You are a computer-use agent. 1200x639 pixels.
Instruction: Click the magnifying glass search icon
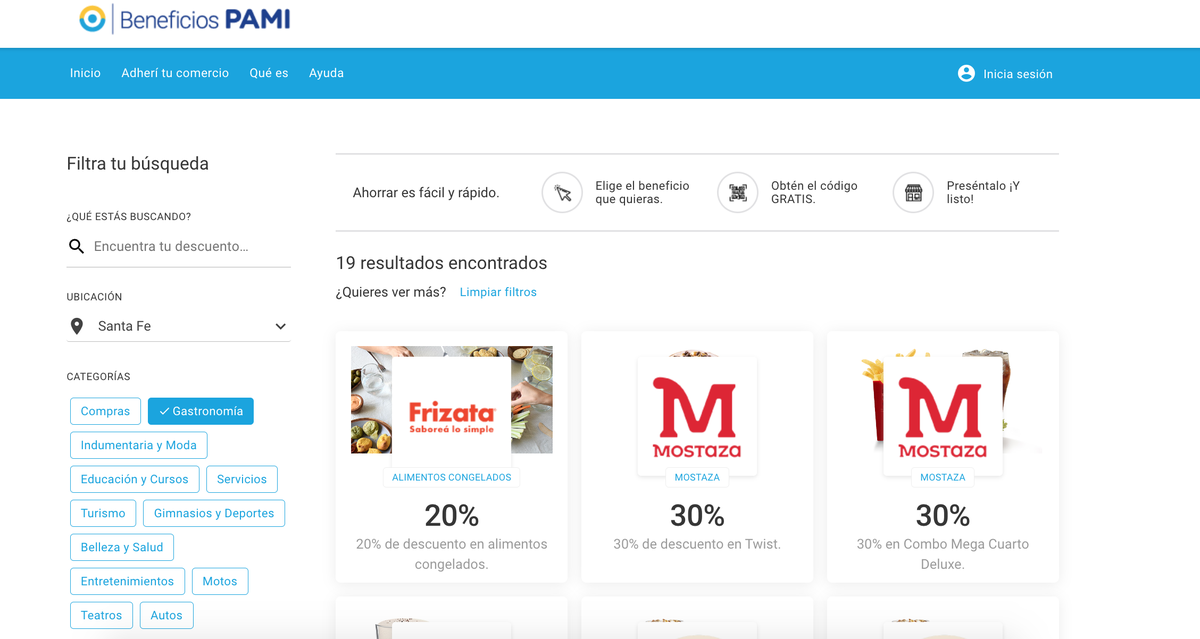click(77, 246)
